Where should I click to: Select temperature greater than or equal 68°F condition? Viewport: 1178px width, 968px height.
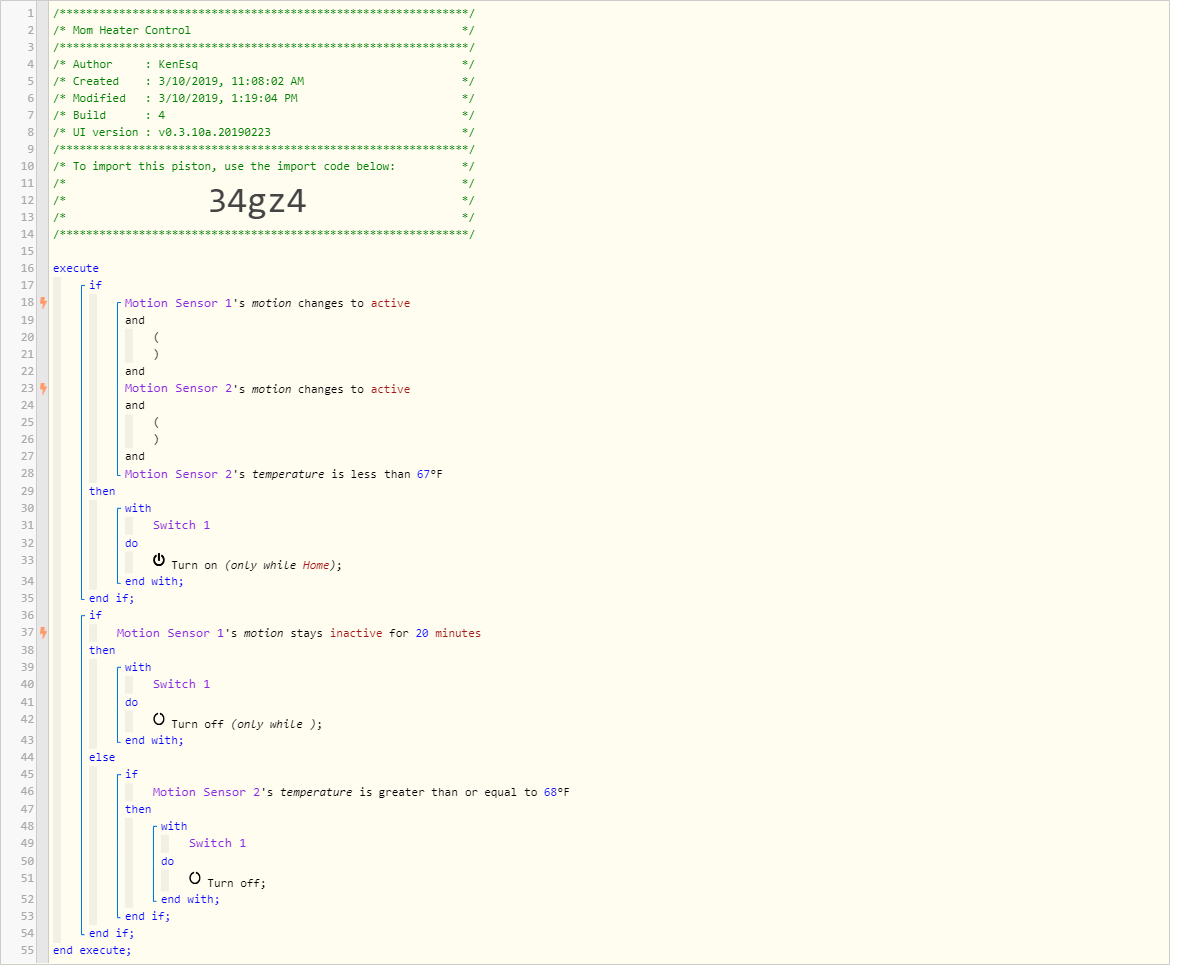click(361, 793)
